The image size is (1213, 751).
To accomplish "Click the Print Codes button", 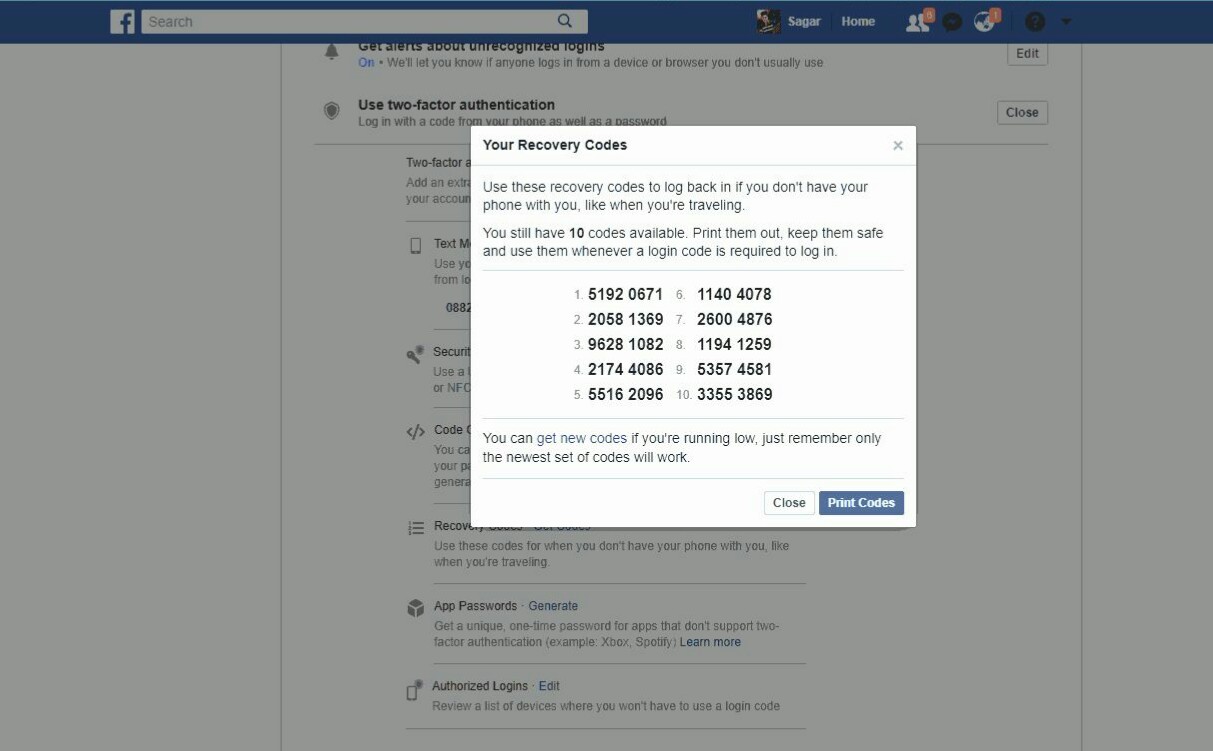I will (861, 503).
